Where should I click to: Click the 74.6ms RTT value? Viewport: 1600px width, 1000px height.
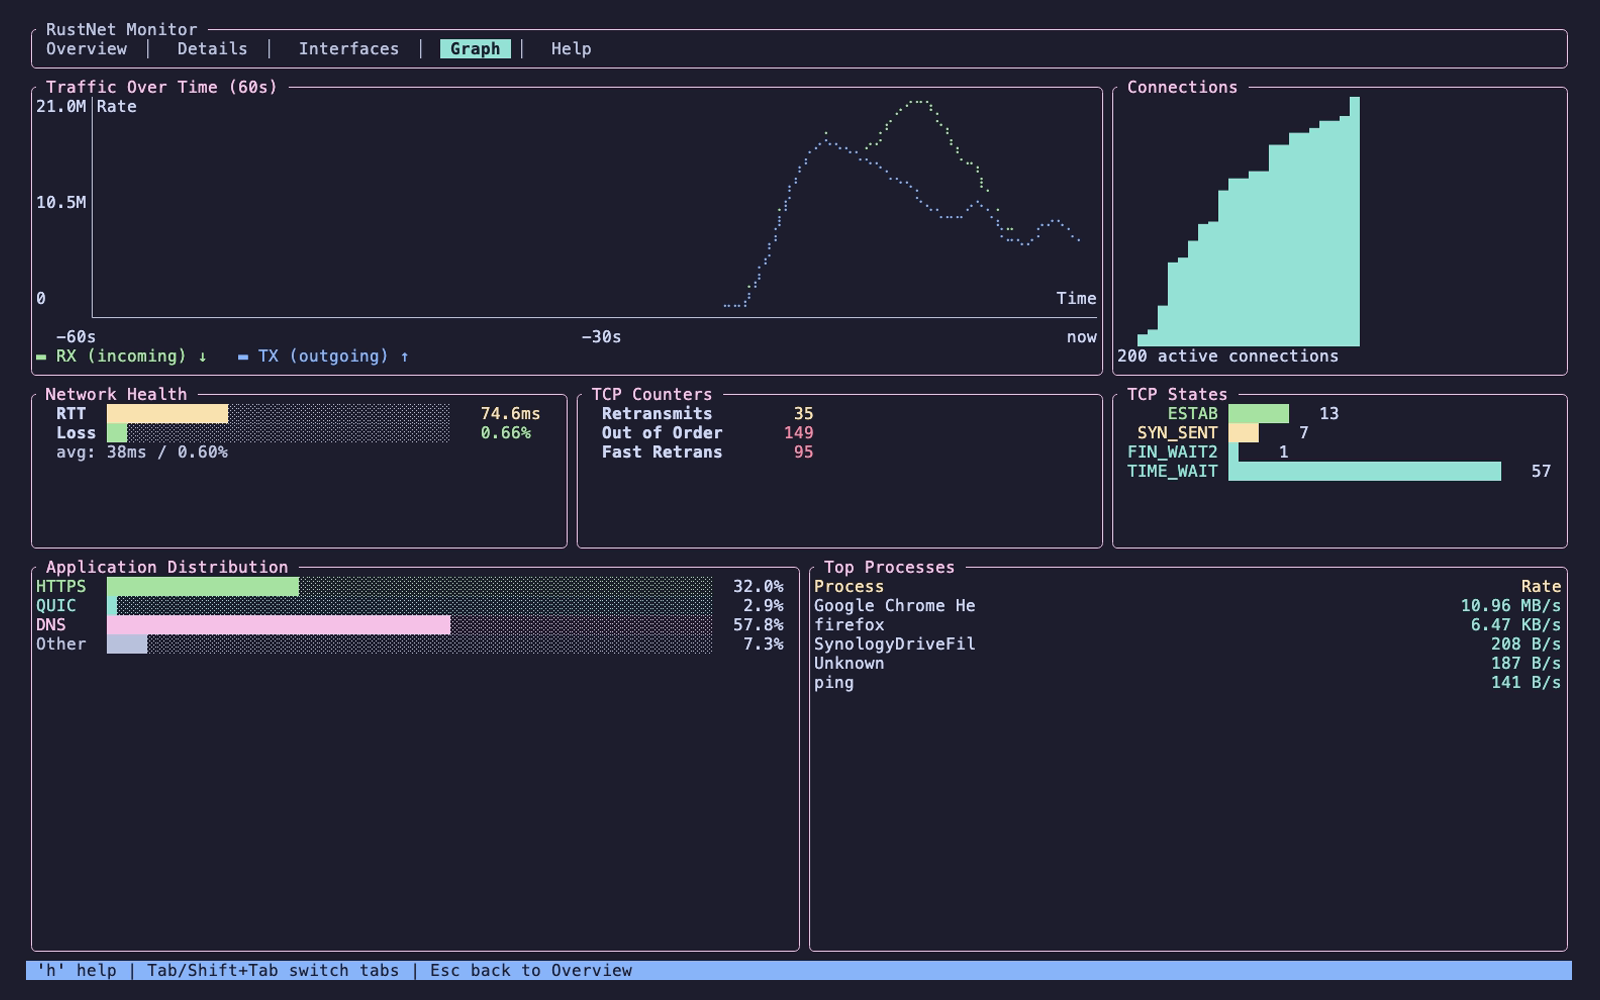coord(510,414)
